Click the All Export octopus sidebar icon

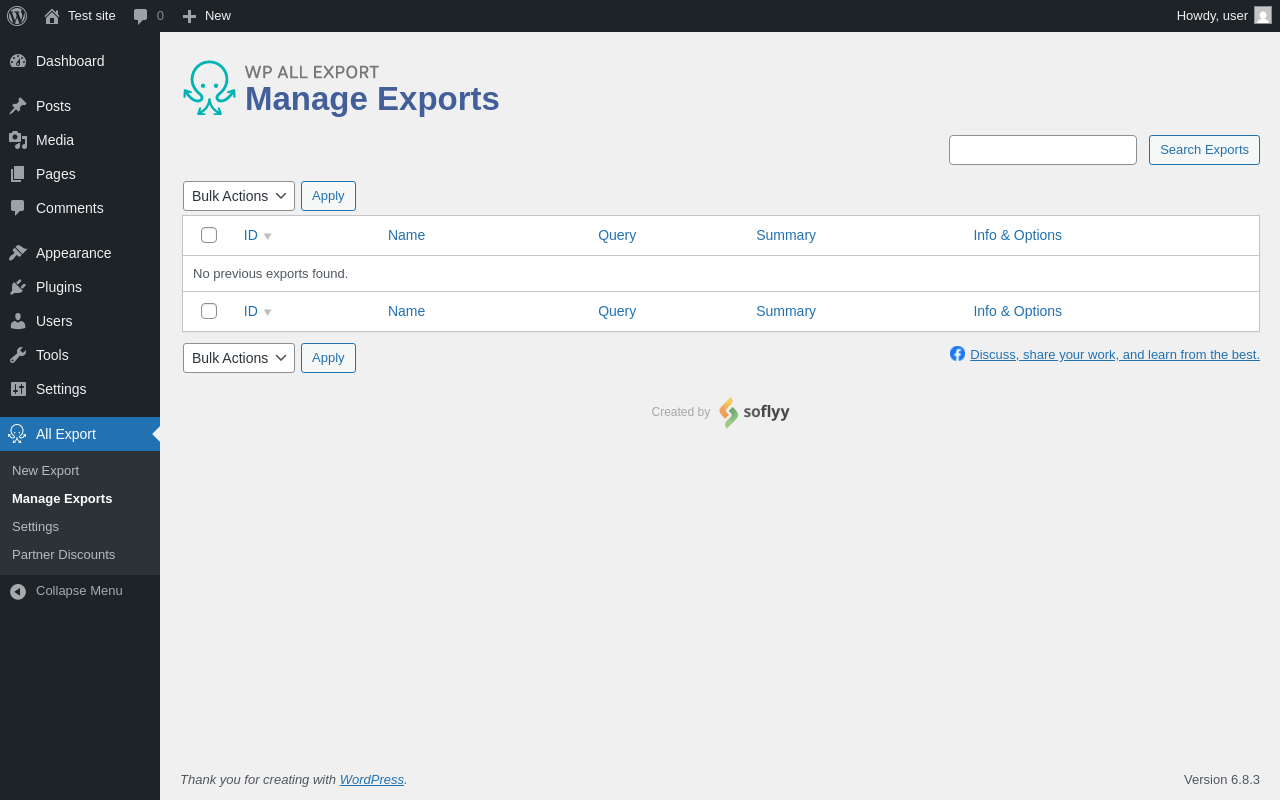click(x=17, y=434)
